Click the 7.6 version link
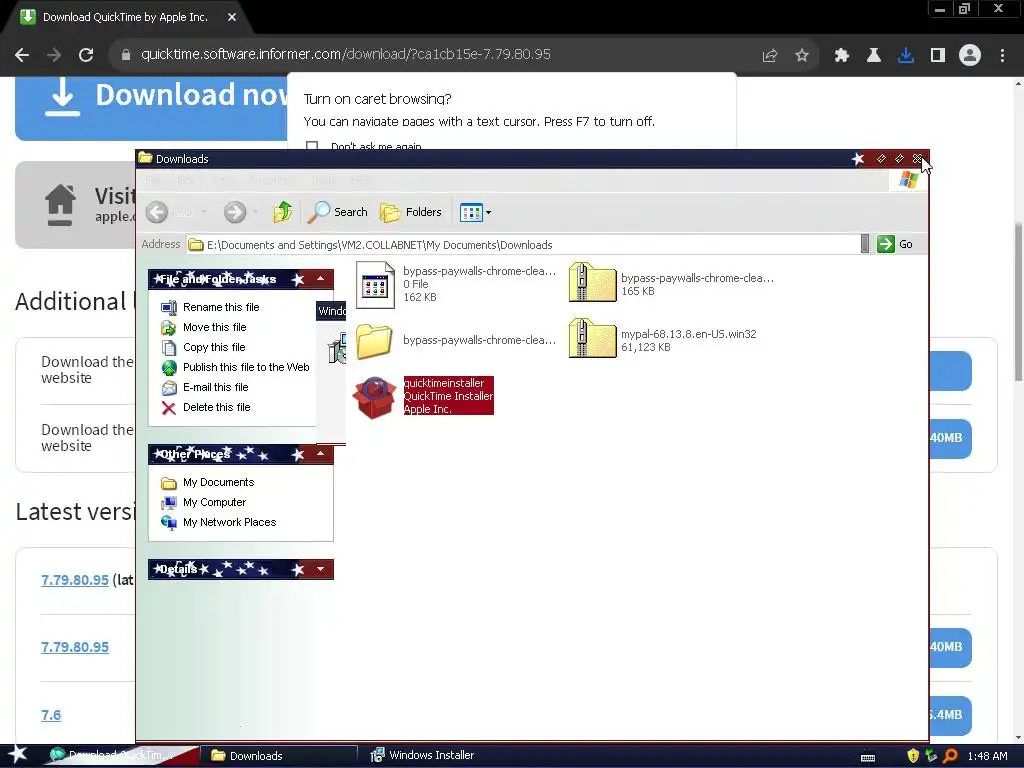Viewport: 1024px width, 768px height. [51, 715]
